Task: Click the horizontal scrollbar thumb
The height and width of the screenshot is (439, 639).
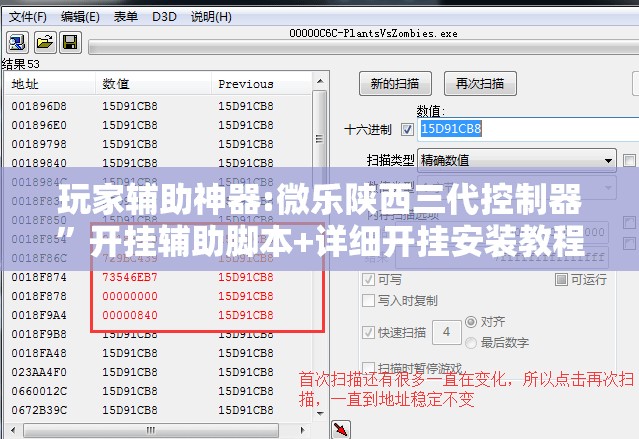Action: click(151, 430)
